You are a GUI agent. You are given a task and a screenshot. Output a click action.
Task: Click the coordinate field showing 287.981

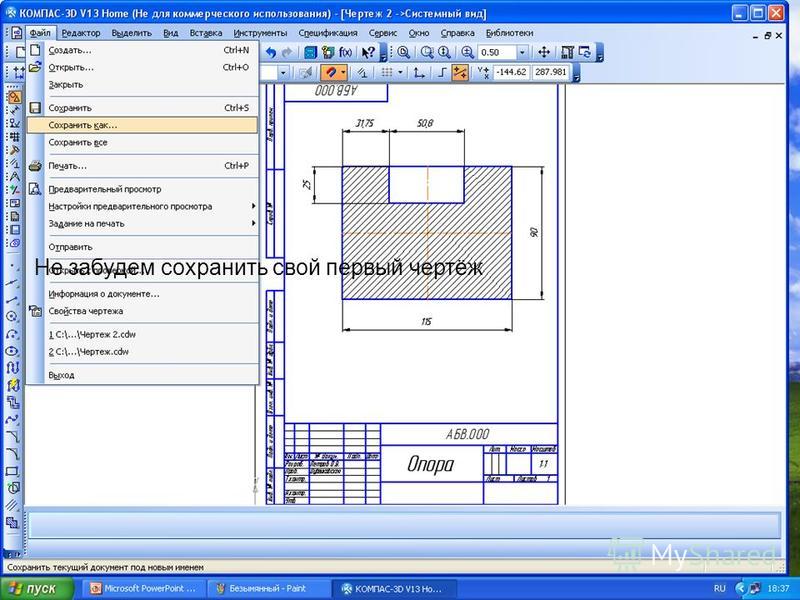coord(551,72)
